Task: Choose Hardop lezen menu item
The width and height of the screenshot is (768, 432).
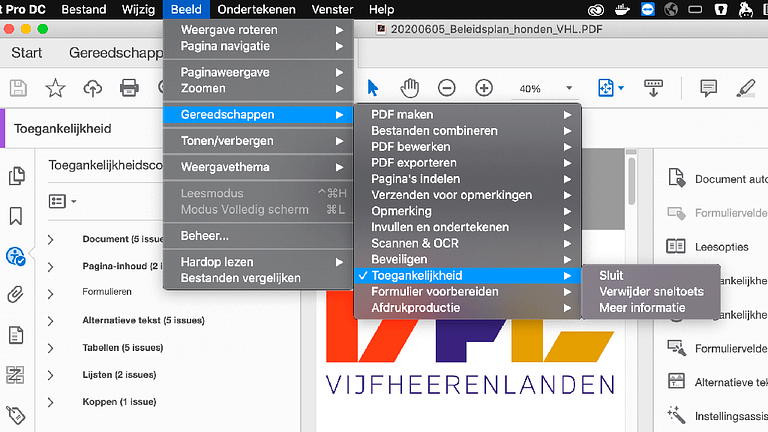Action: (x=258, y=262)
